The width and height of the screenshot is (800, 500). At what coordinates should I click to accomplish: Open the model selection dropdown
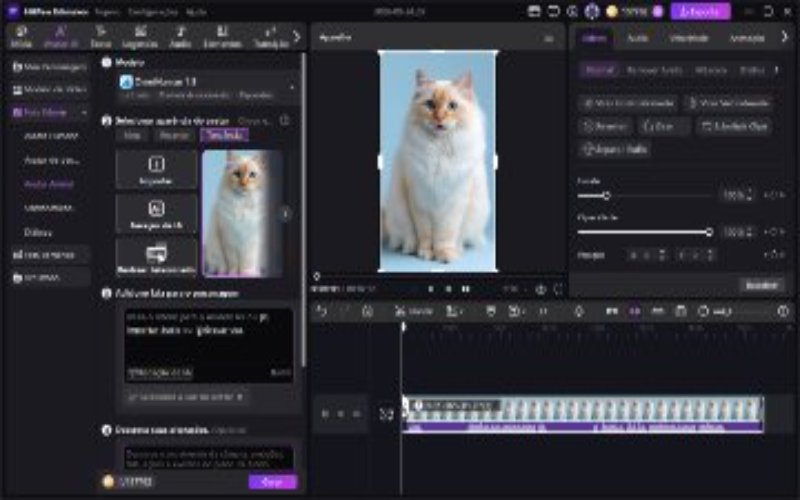[x=207, y=87]
